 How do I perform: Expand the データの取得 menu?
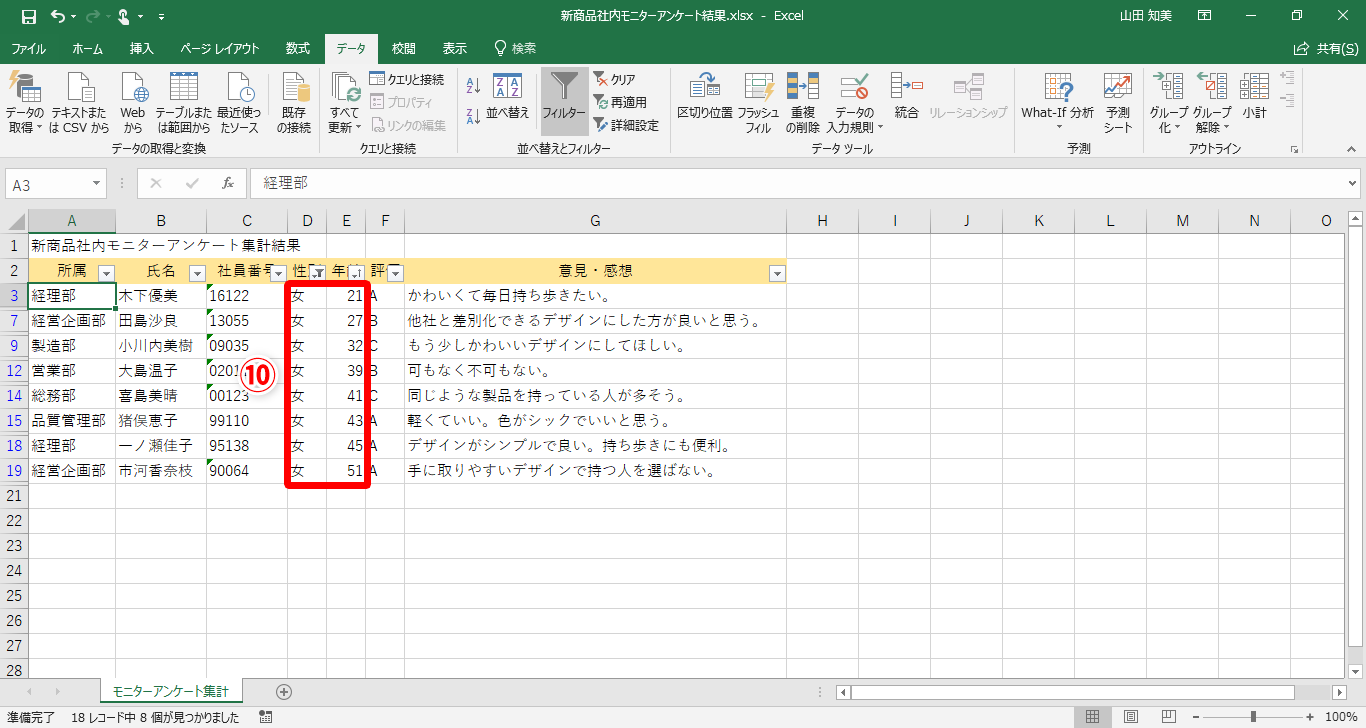coord(25,103)
